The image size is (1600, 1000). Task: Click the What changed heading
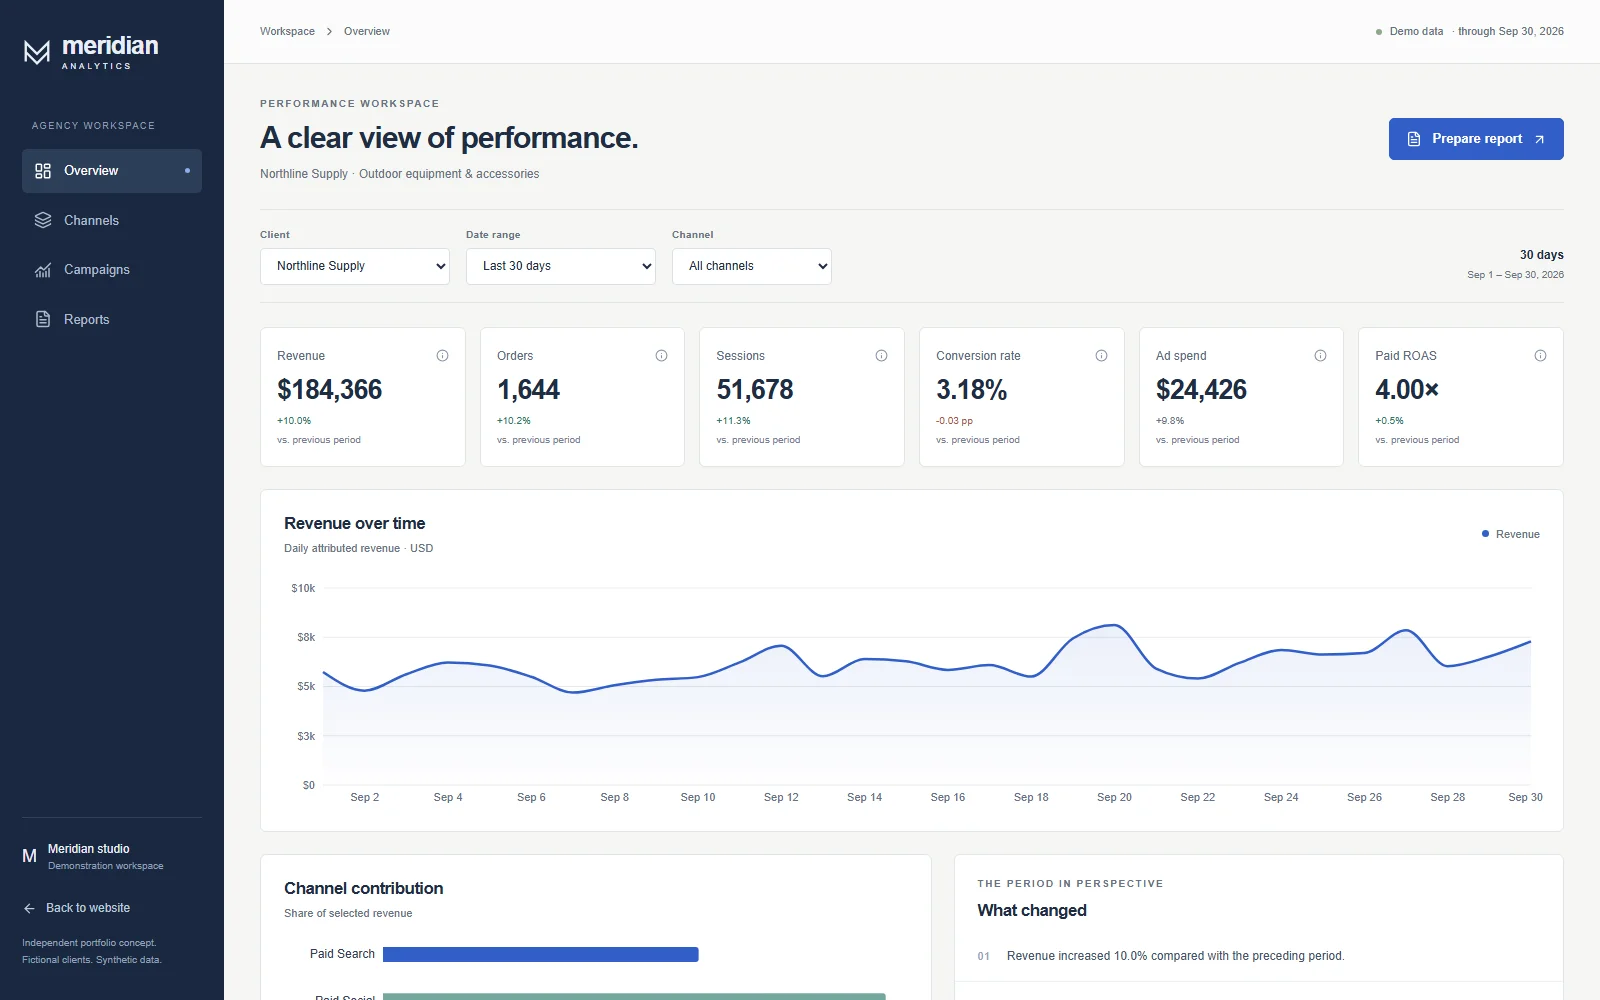pyautogui.click(x=1032, y=911)
